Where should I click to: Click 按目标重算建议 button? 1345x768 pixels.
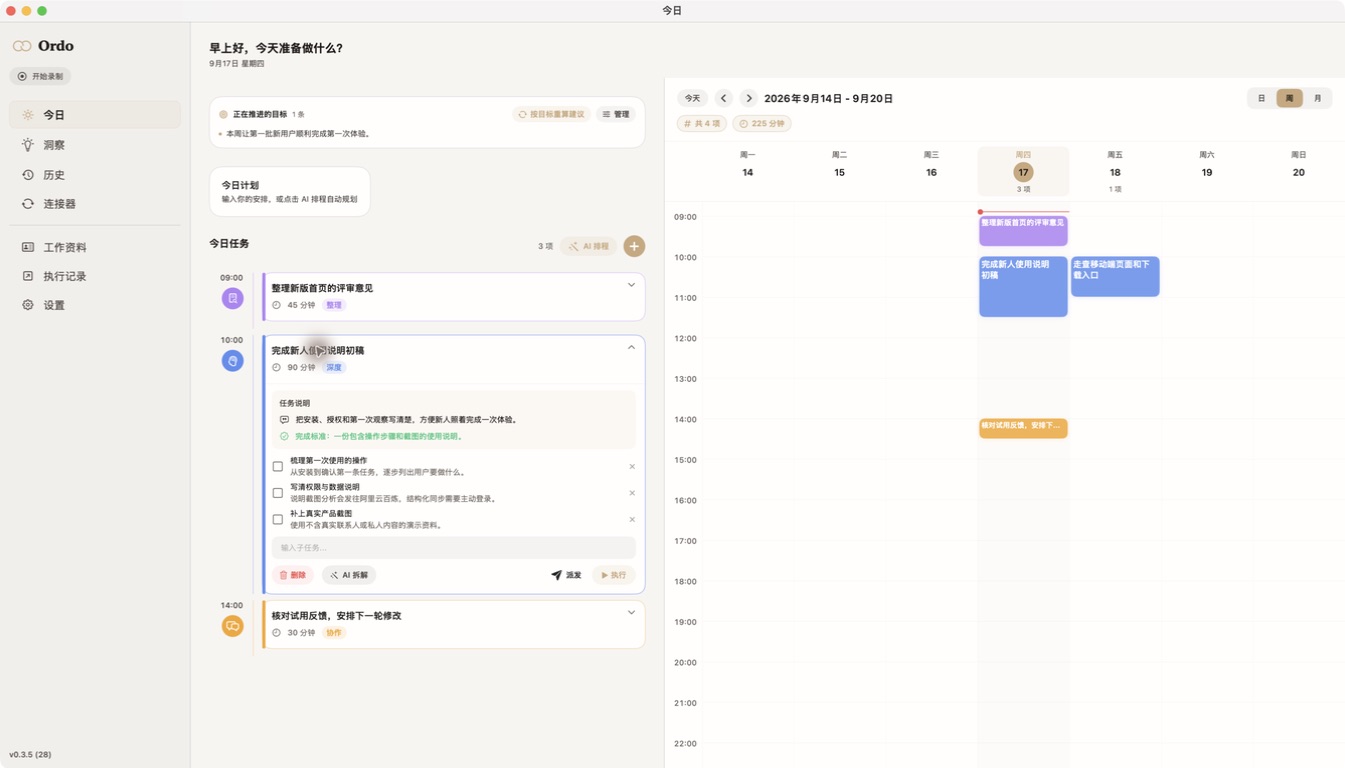(x=550, y=114)
